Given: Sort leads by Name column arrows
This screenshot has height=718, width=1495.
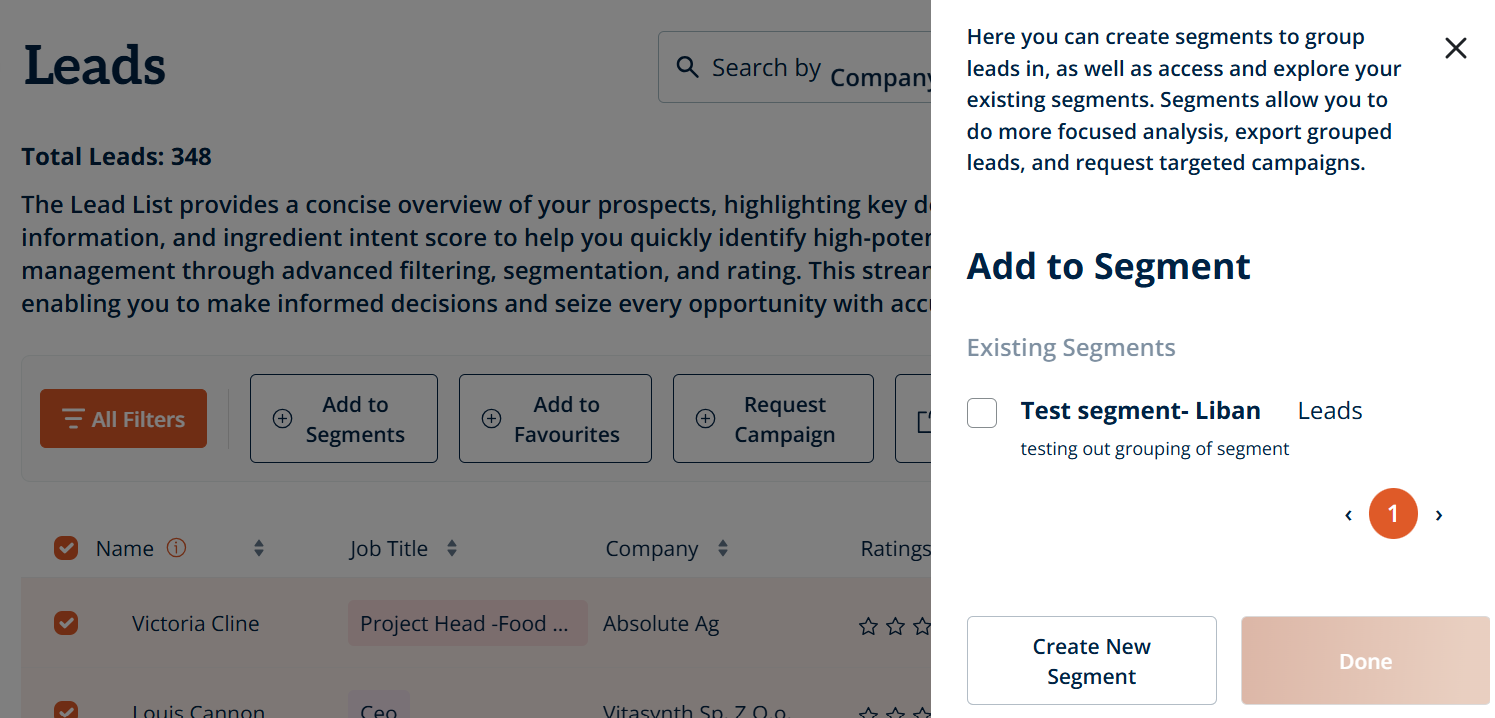Looking at the screenshot, I should click(x=259, y=548).
